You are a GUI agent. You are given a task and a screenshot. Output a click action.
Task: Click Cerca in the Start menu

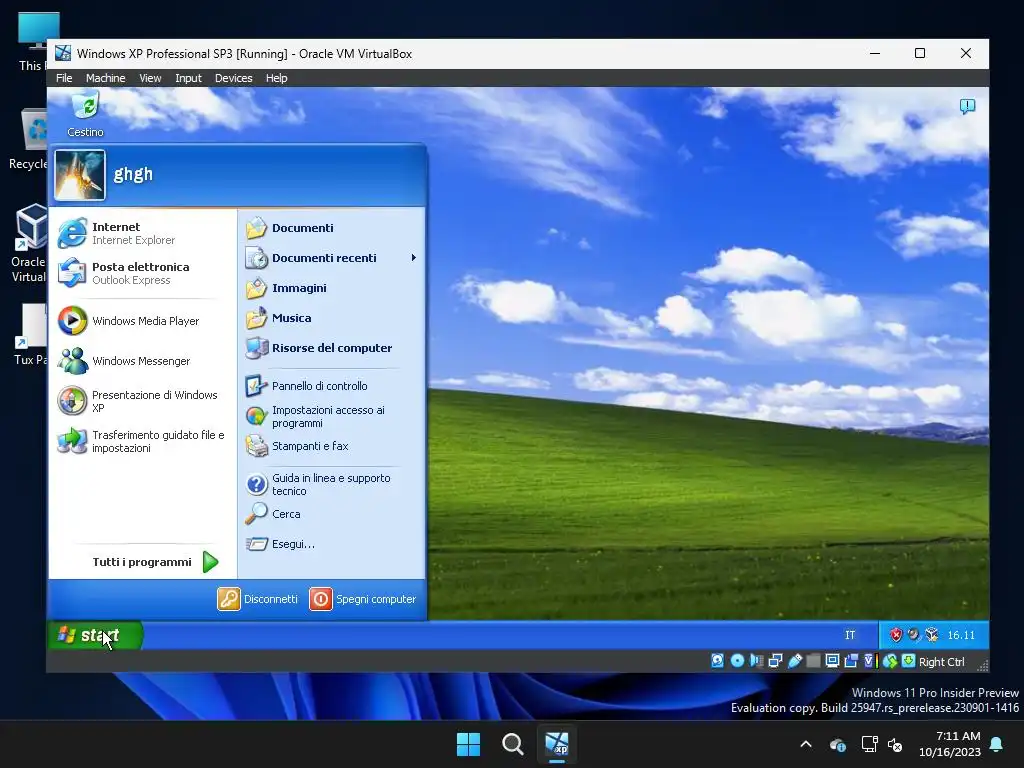tap(331, 514)
